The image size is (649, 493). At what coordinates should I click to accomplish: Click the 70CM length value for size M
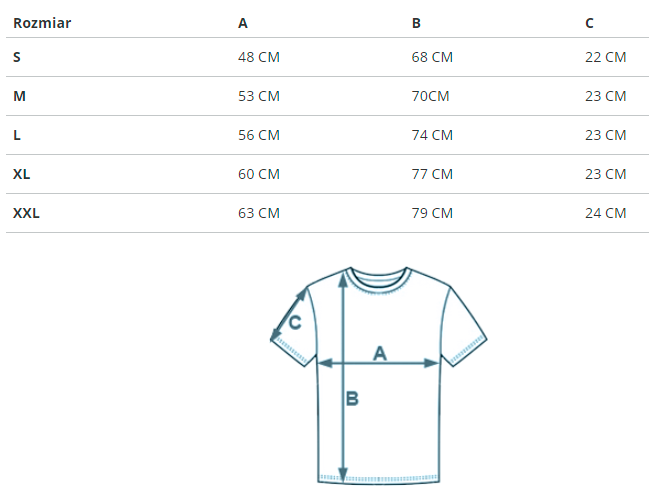point(430,96)
